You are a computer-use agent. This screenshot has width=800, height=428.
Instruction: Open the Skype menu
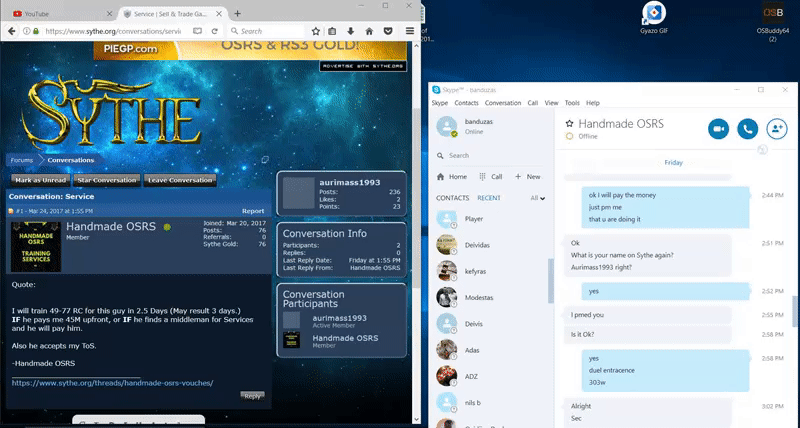coord(440,103)
